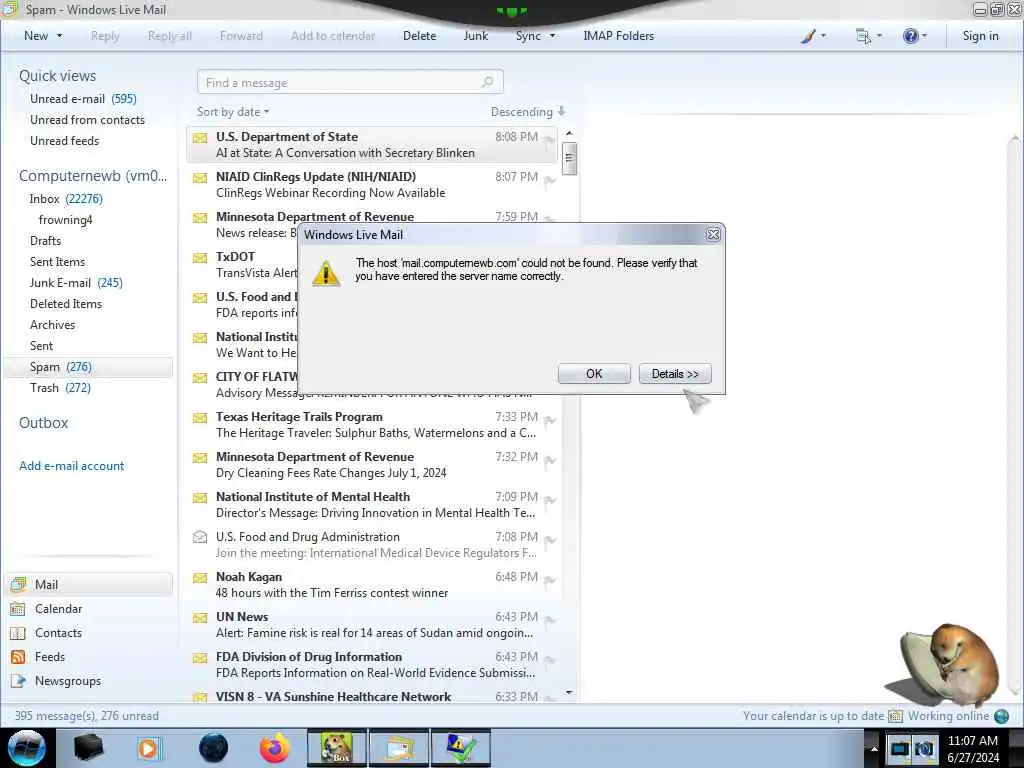This screenshot has width=1024, height=768.
Task: Open the Inbox folder
Action: pyautogui.click(x=66, y=199)
